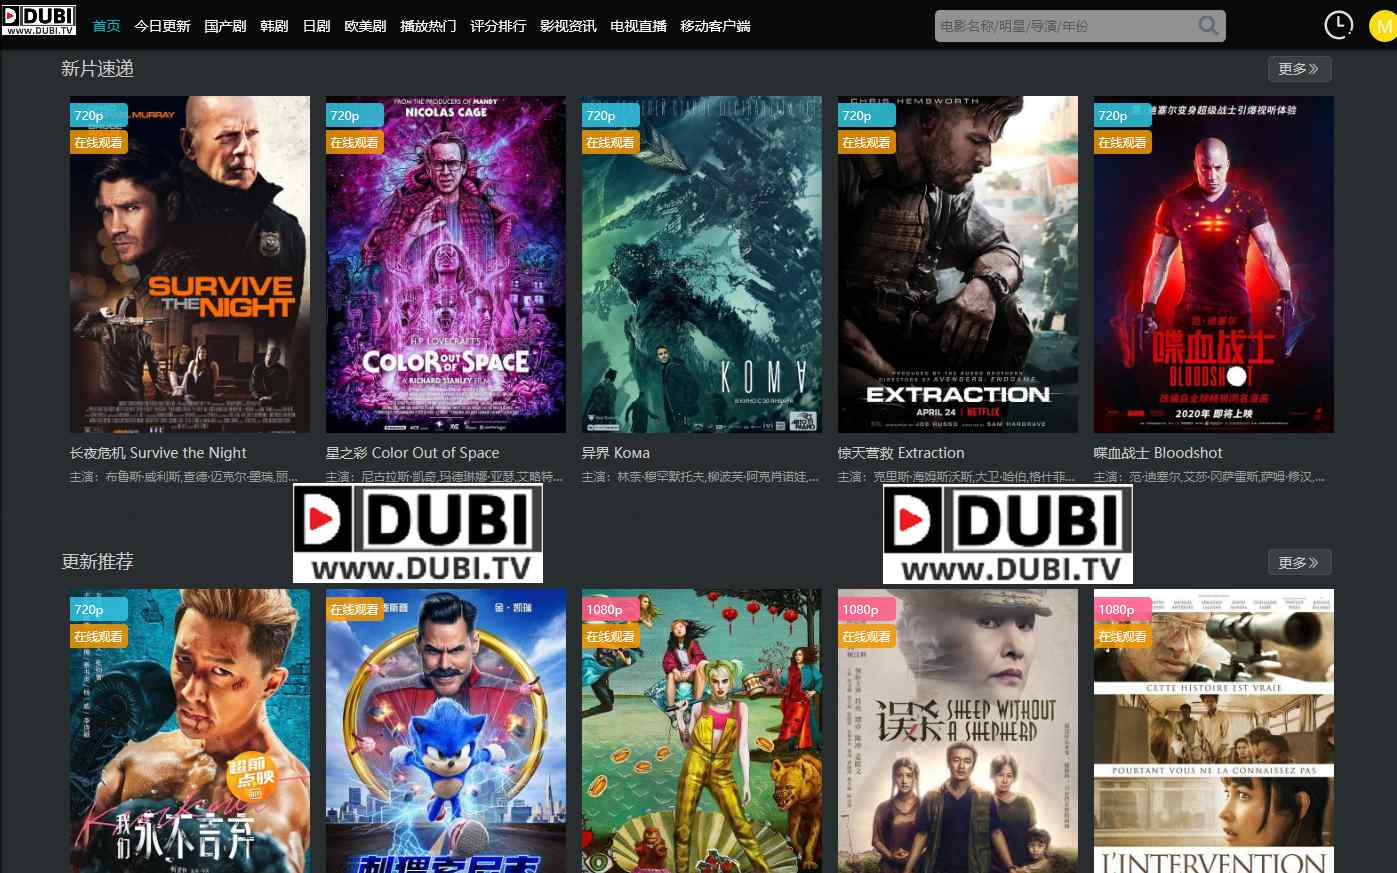This screenshot has height=873, width=1397.
Task: Click cast line starting 范·迪塞尔
Action: click(x=1210, y=477)
